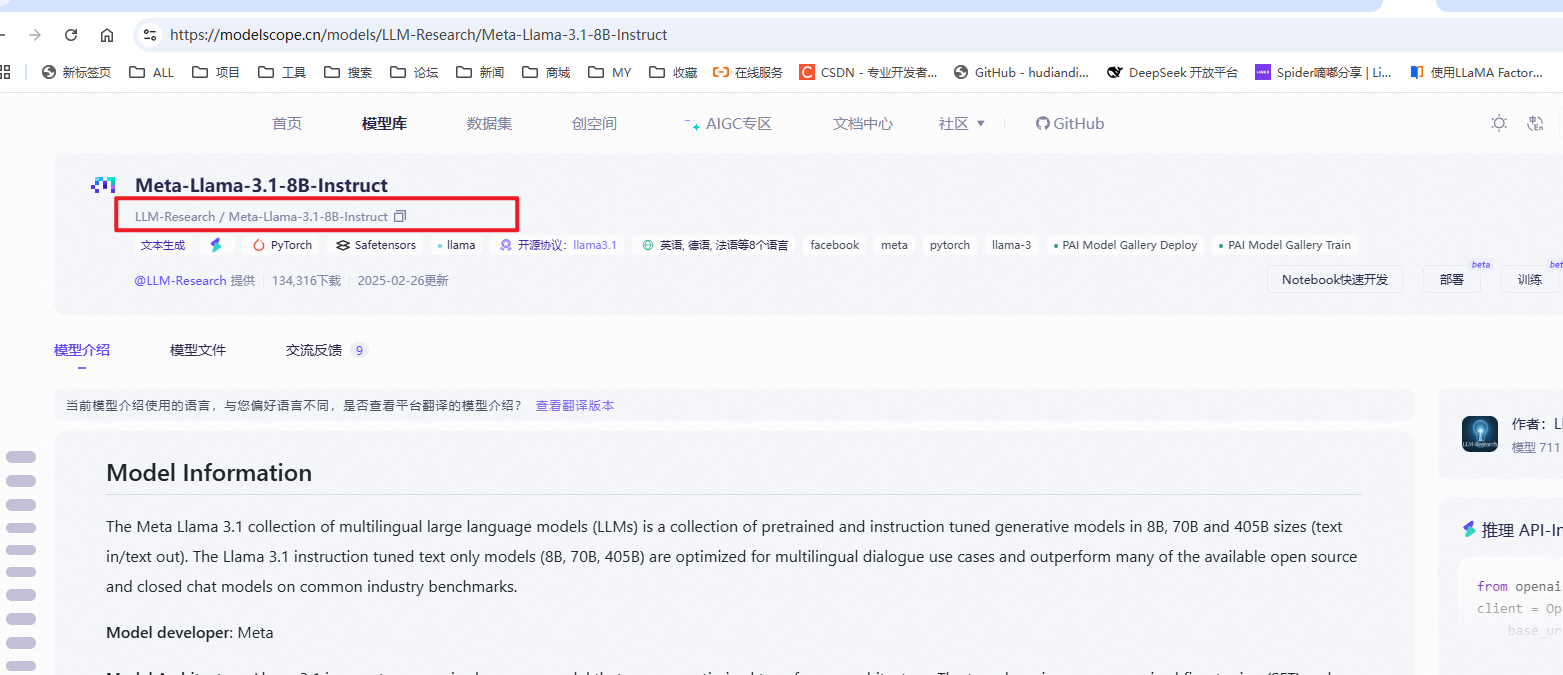
Task: Switch site language via translate icon
Action: click(1536, 123)
